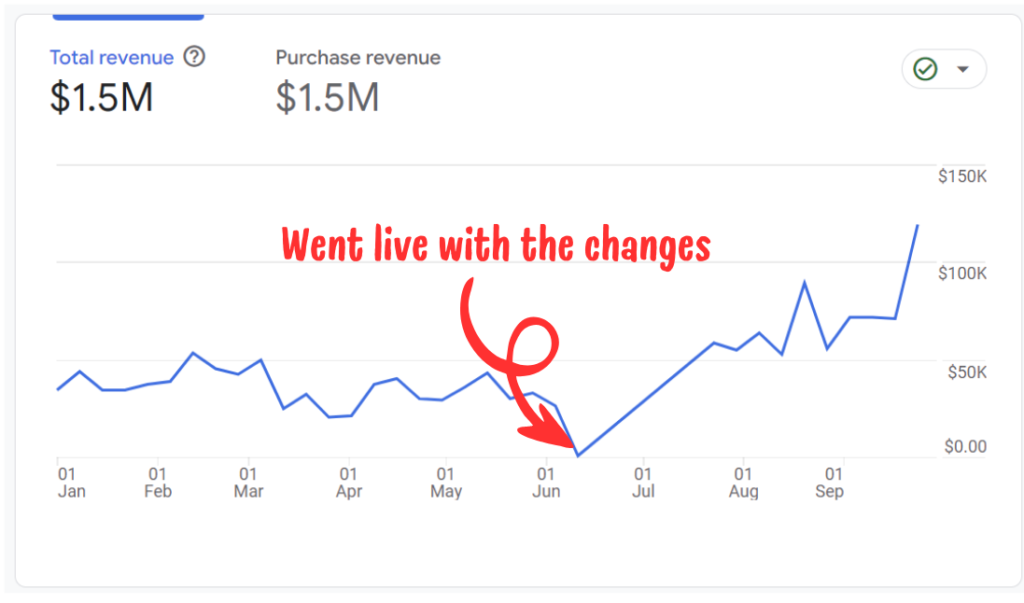Click the $1.5M Total revenue figure
Viewport: 1024px width, 603px height.
(100, 98)
